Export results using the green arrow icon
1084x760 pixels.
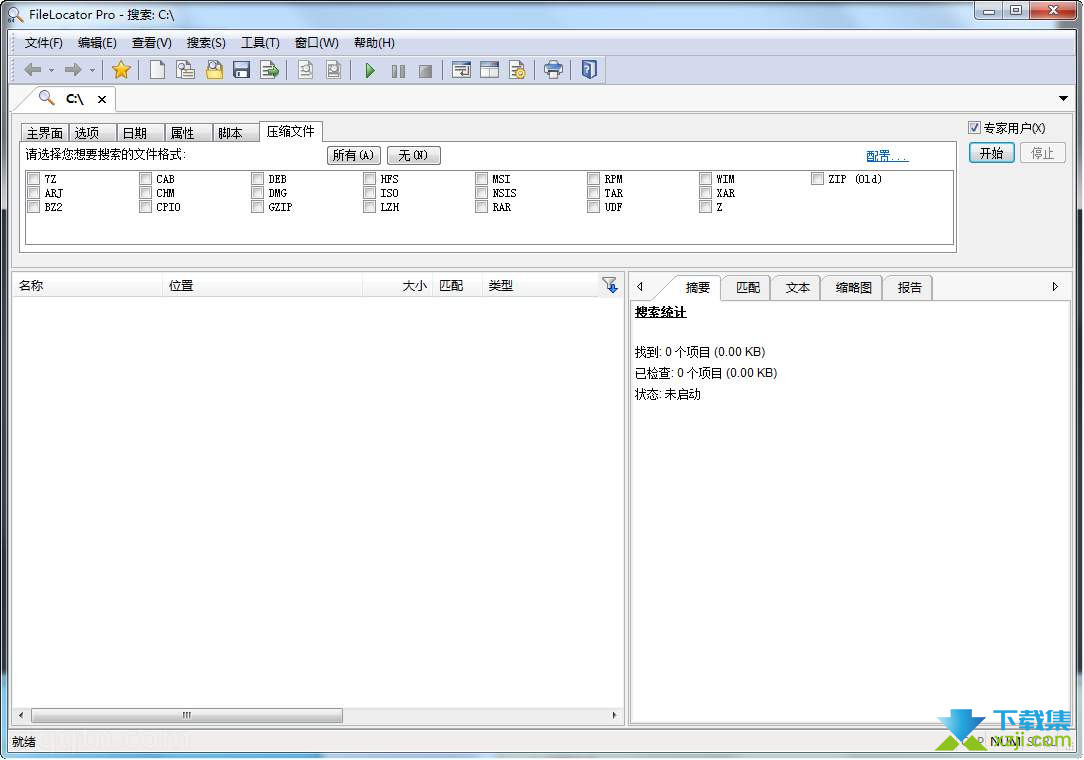pos(270,70)
